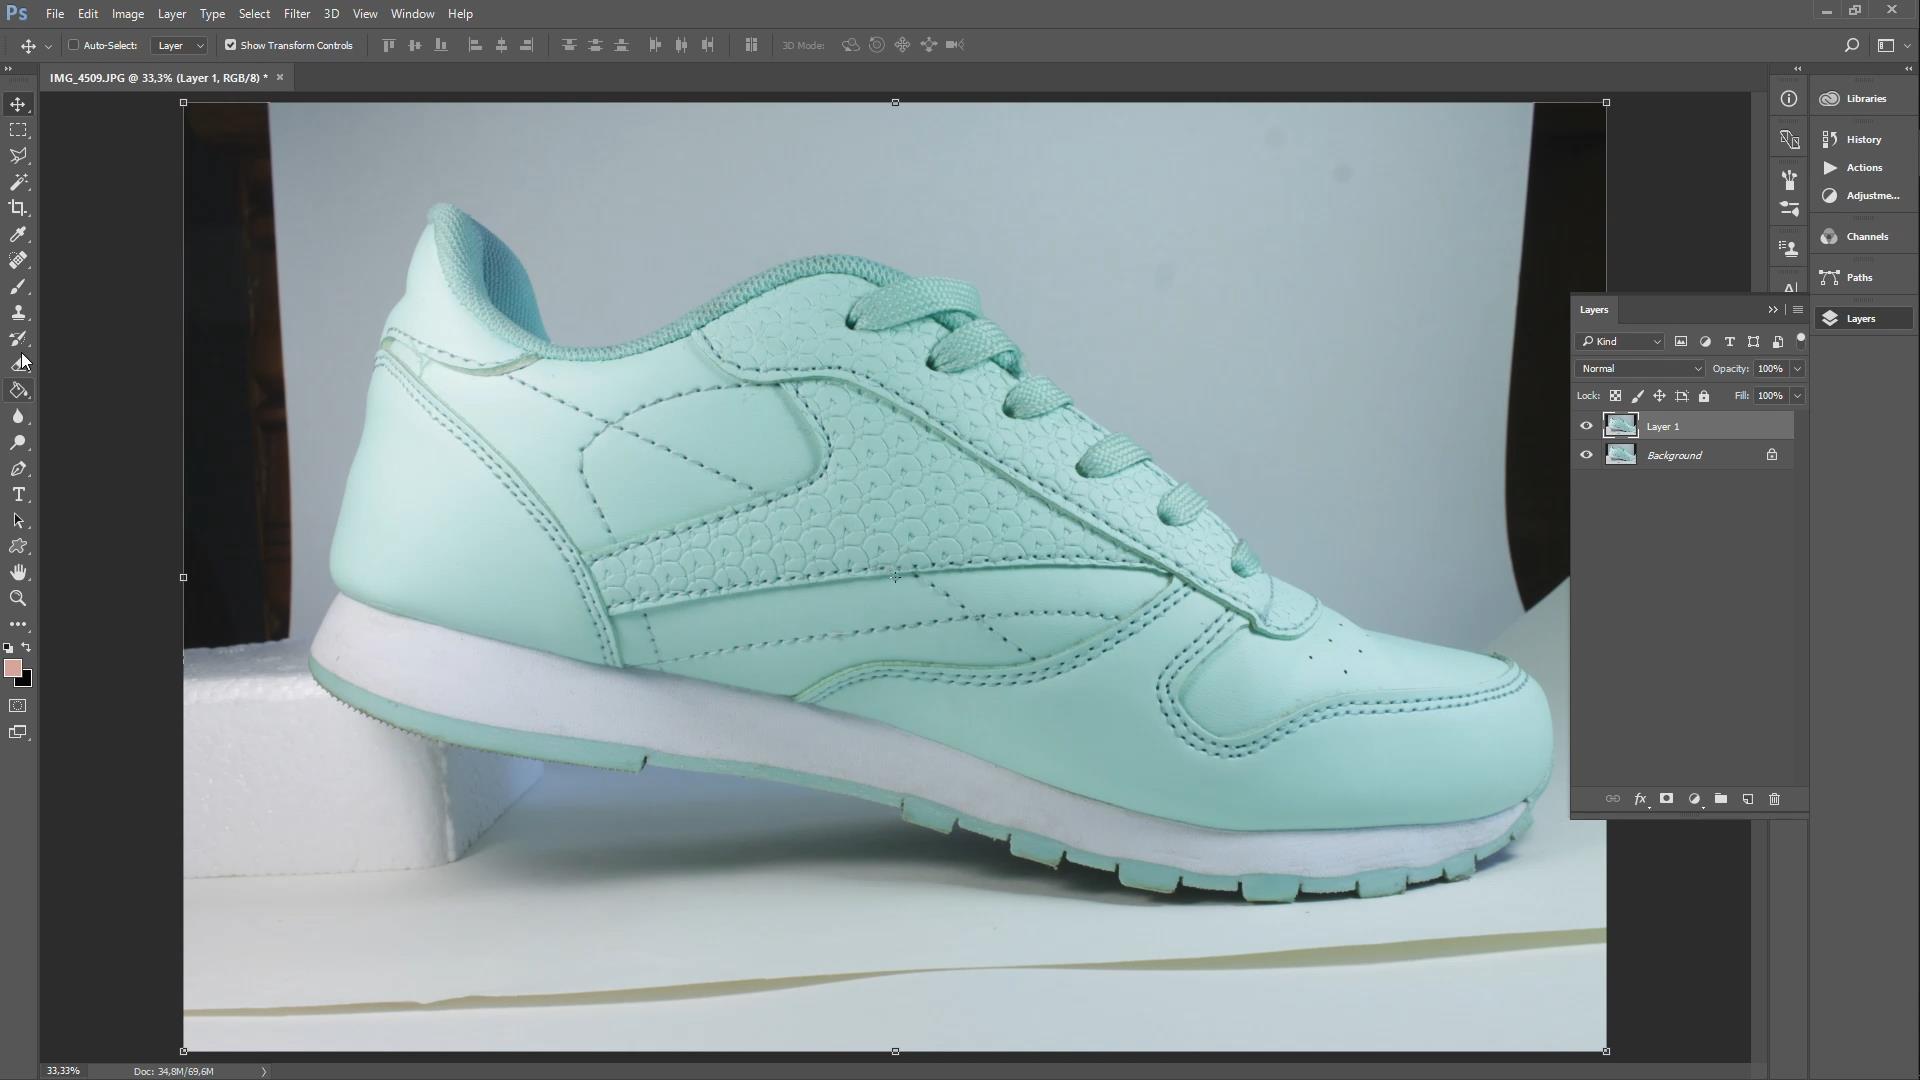Hide the Background layer

click(x=1586, y=454)
